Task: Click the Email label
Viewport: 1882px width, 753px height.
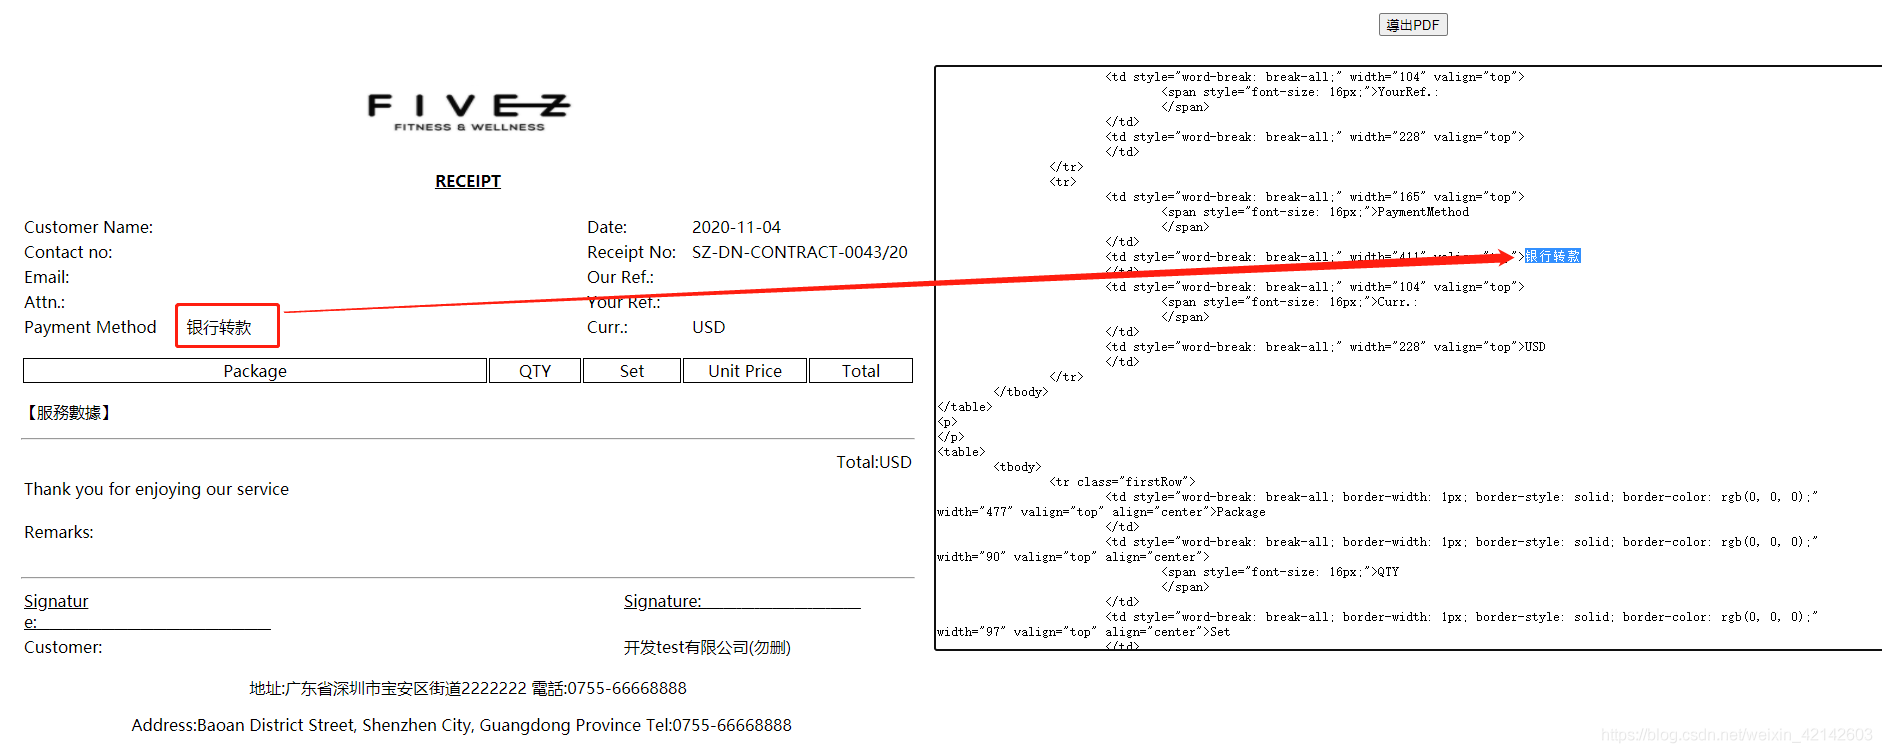Action: click(x=47, y=277)
